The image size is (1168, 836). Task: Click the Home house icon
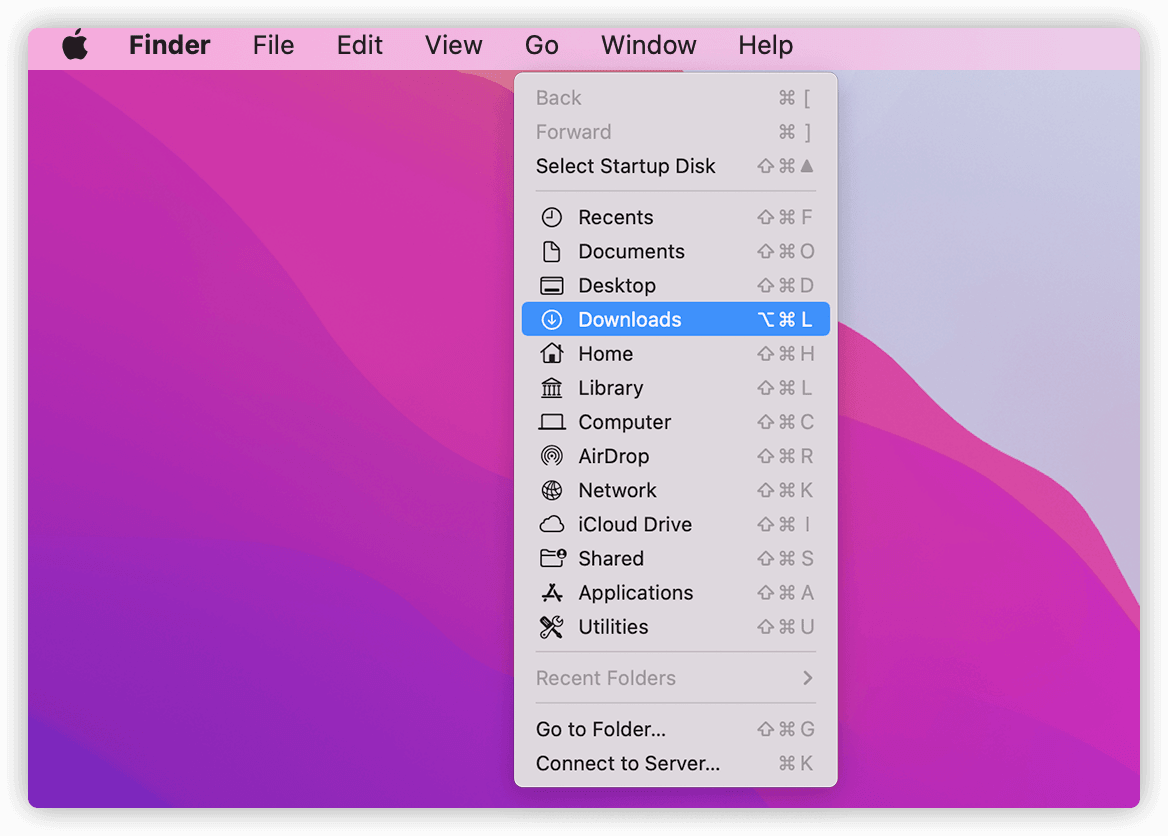coord(551,353)
